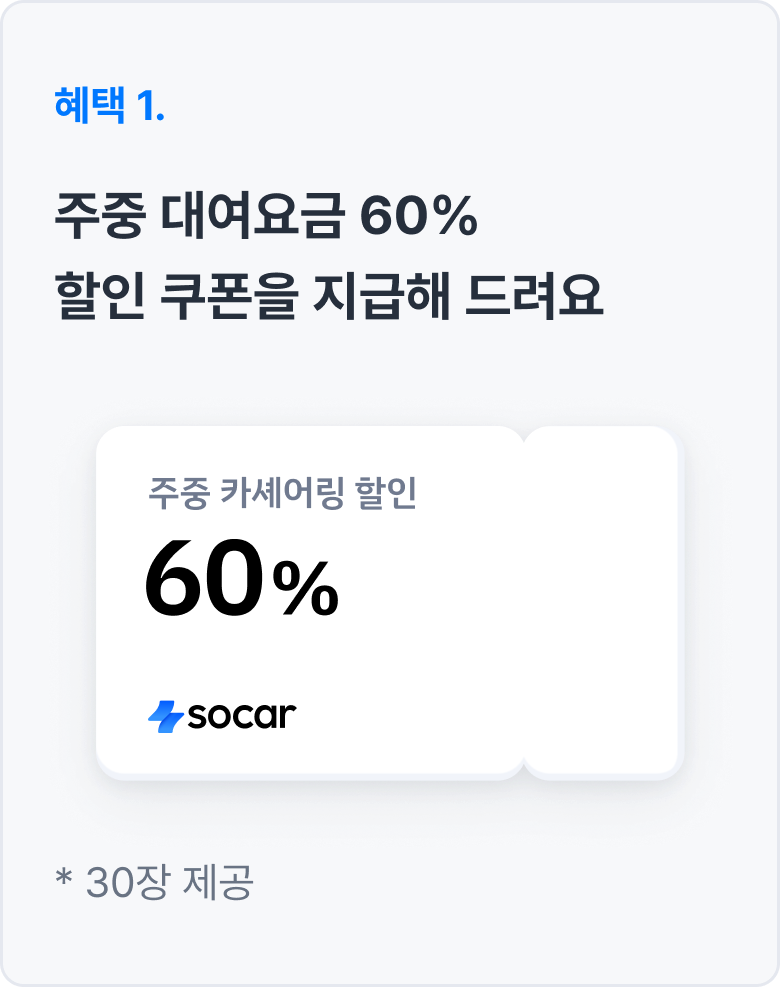This screenshot has height=987, width=780.
Task: Tap "주중" in the coupon's gray label
Action: pyautogui.click(x=174, y=495)
